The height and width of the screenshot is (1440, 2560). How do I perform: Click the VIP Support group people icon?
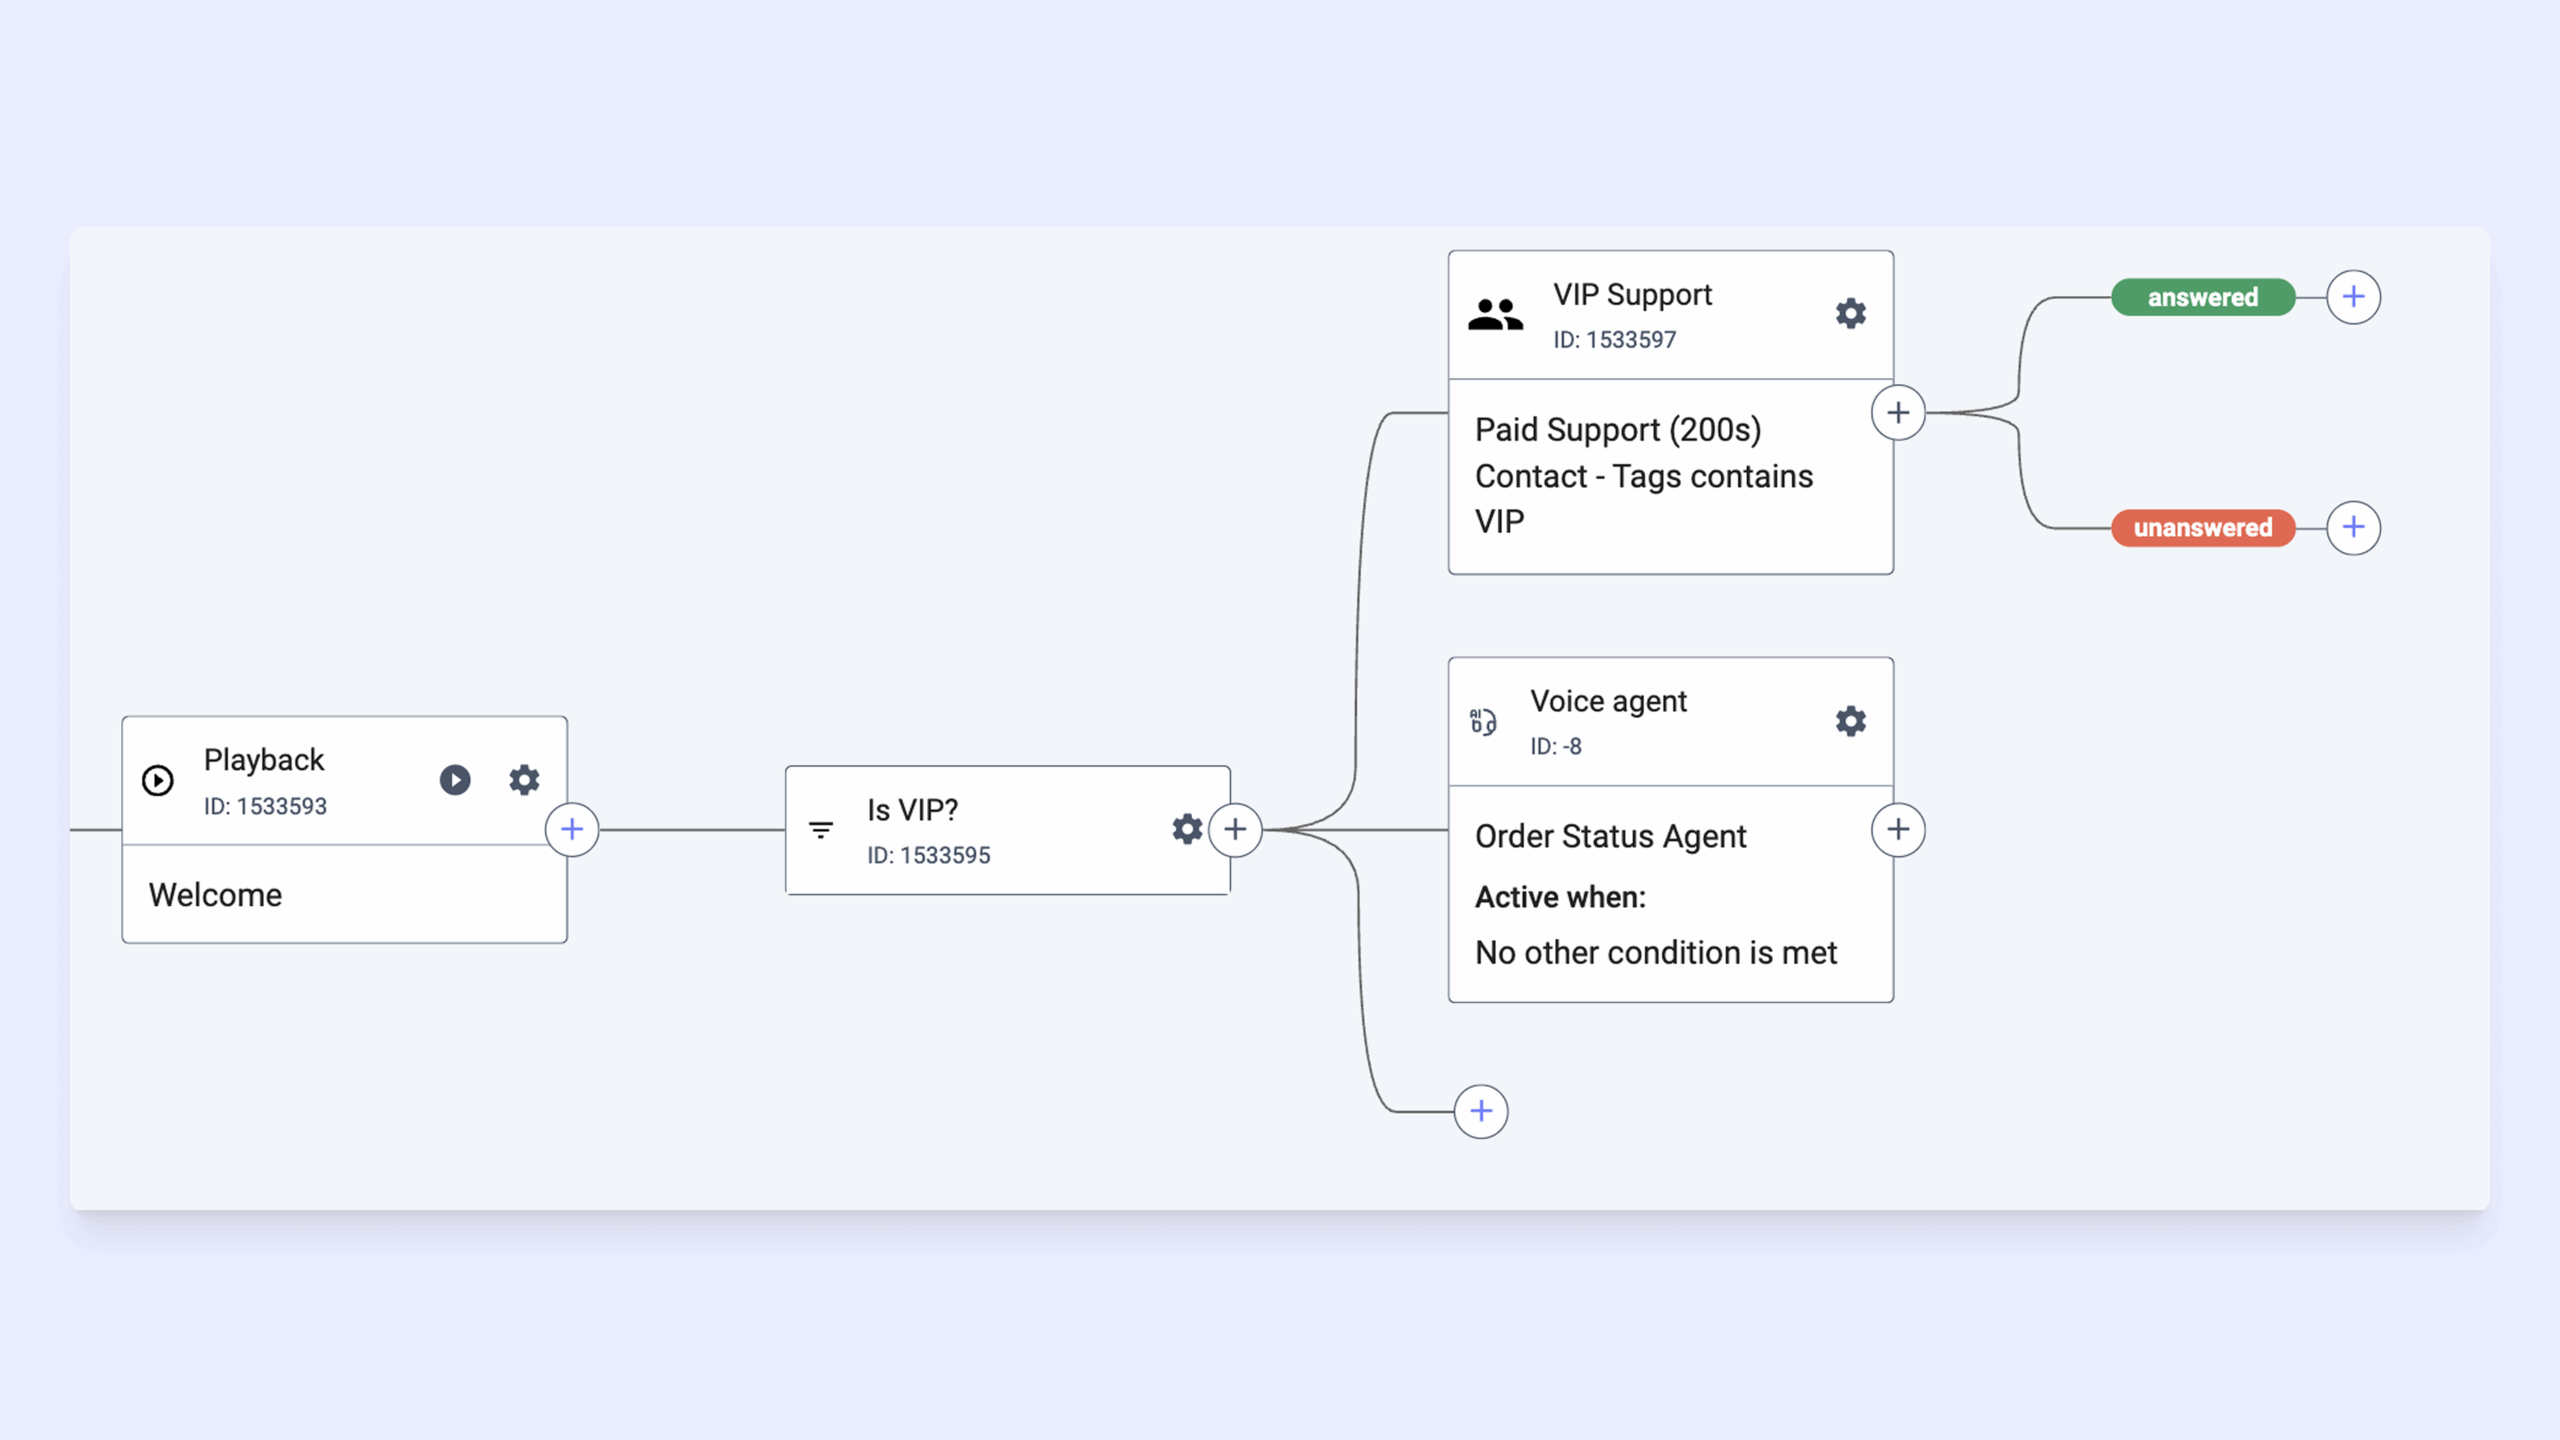(x=1495, y=315)
